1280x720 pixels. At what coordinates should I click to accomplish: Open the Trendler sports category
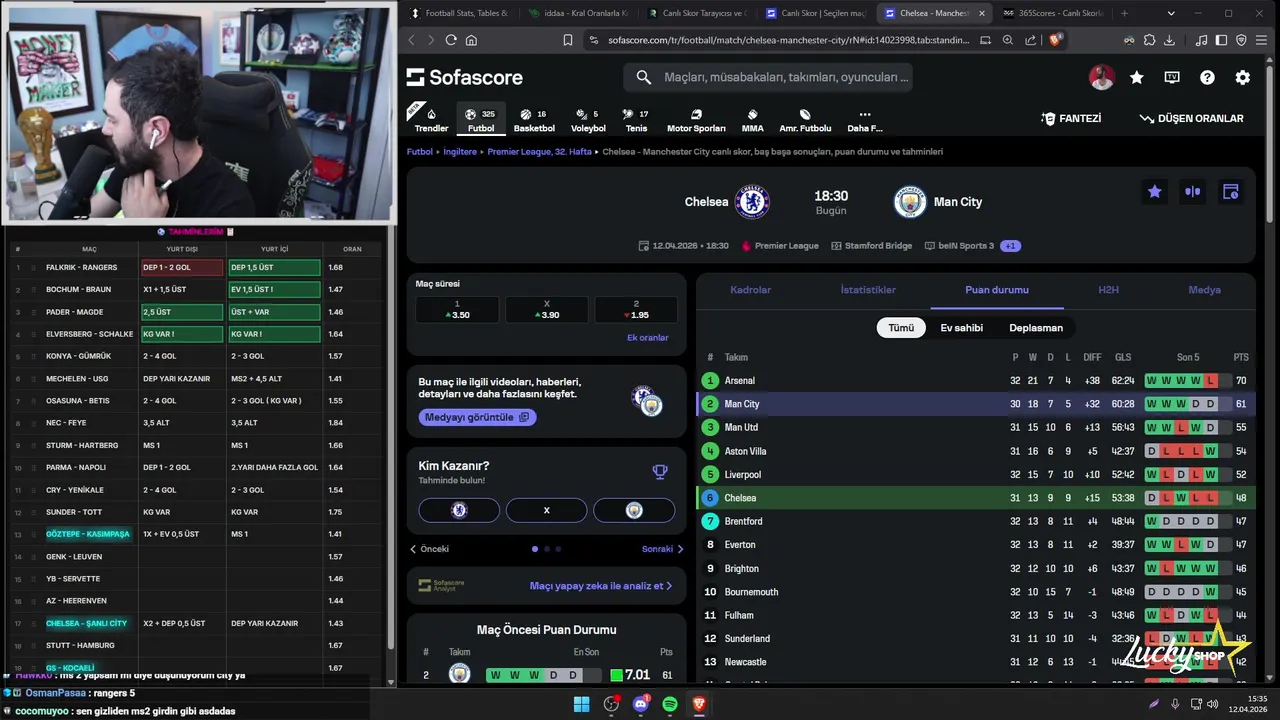(x=431, y=120)
